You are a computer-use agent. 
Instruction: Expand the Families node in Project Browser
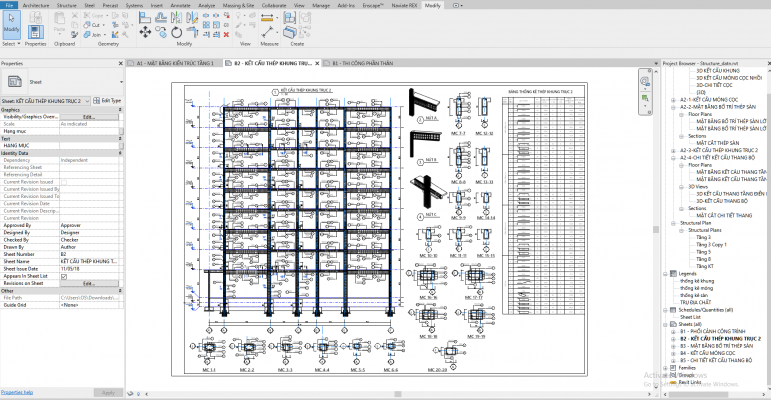(667, 367)
